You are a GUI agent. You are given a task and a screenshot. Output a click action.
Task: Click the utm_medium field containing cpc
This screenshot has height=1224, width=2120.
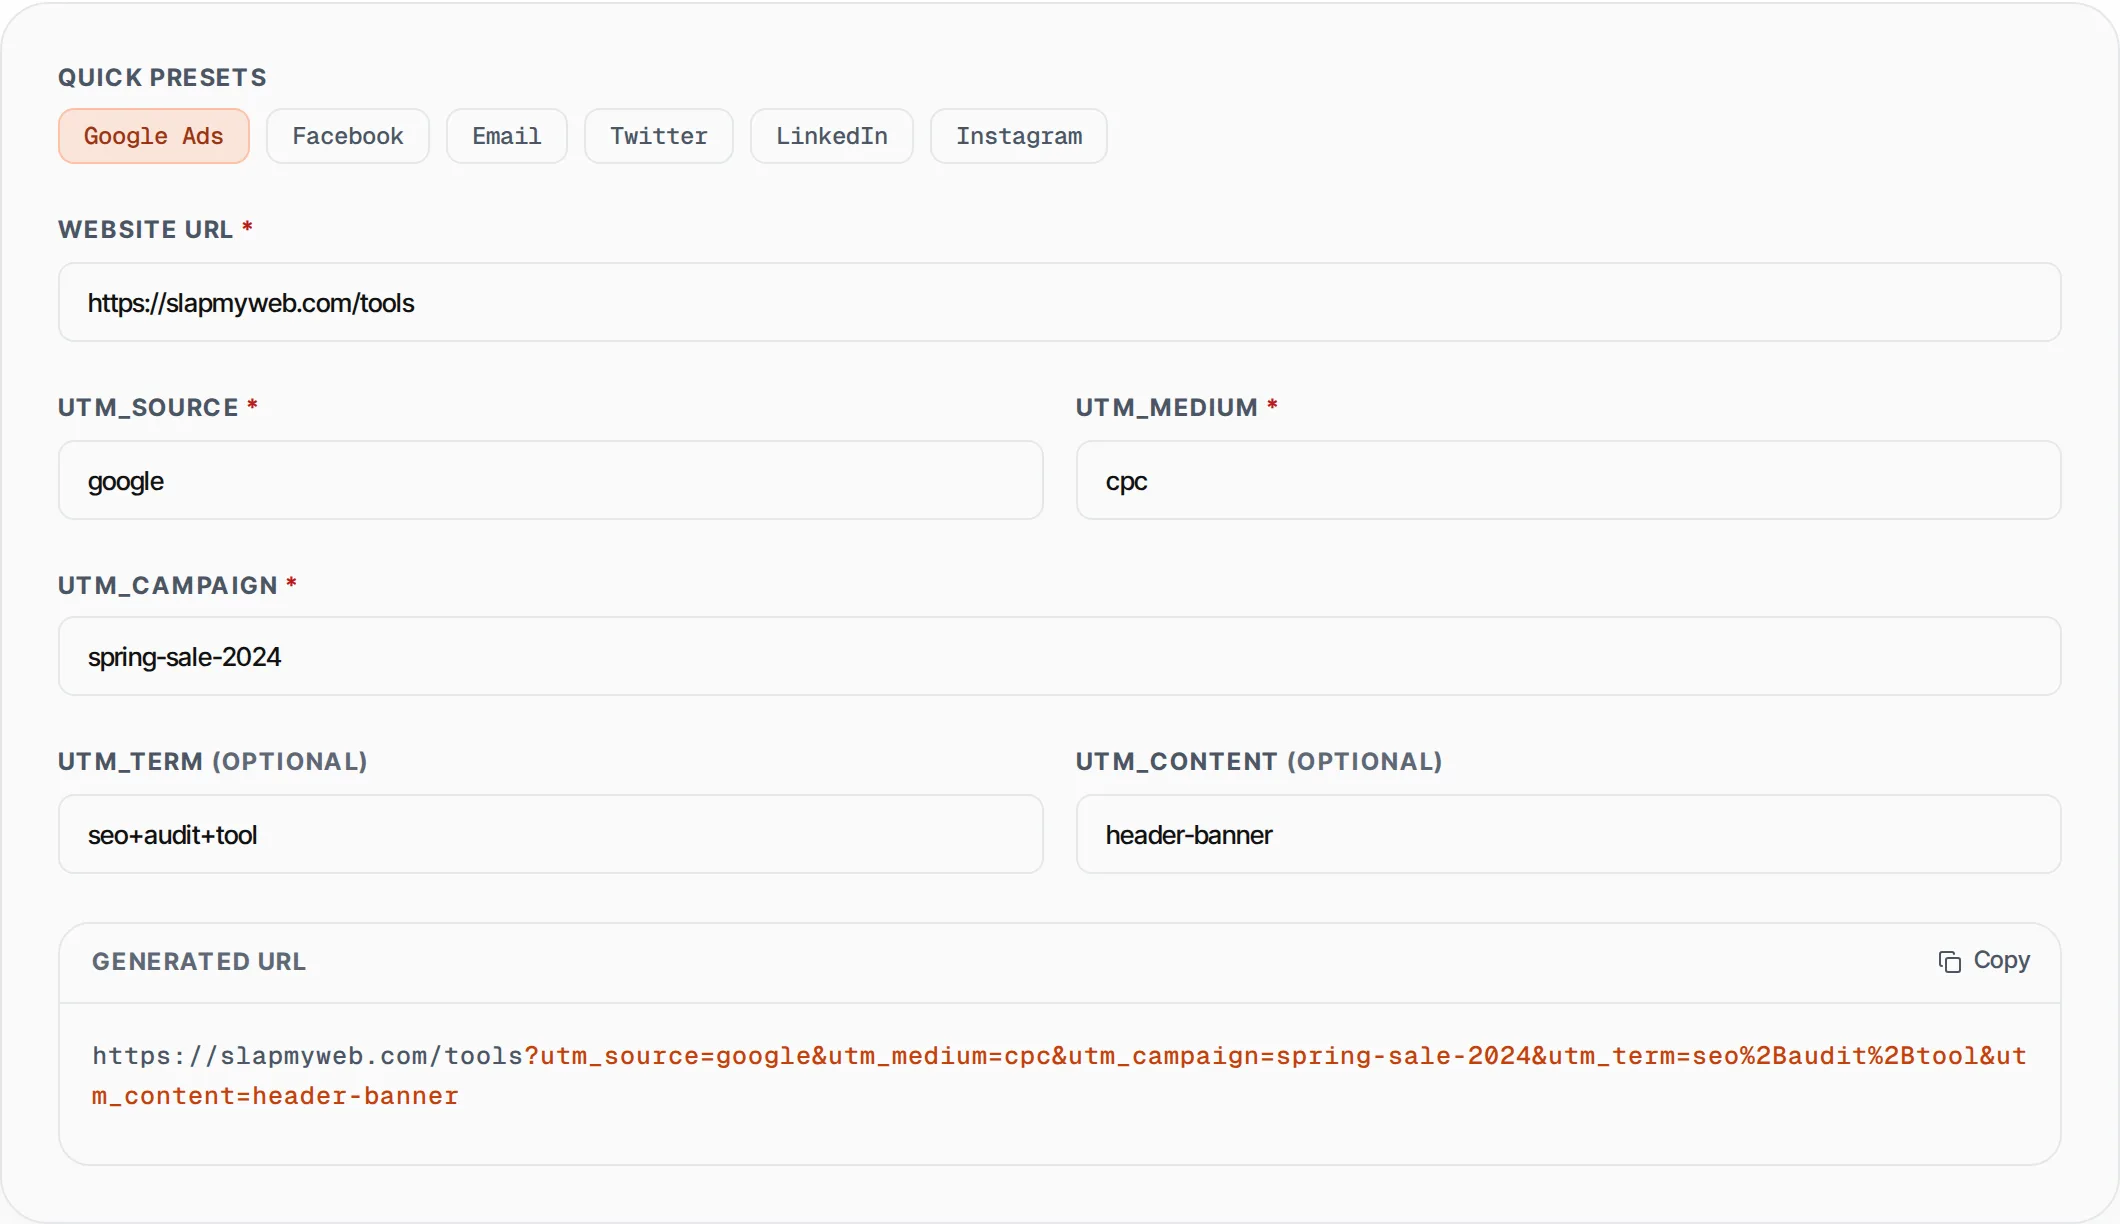(1569, 480)
